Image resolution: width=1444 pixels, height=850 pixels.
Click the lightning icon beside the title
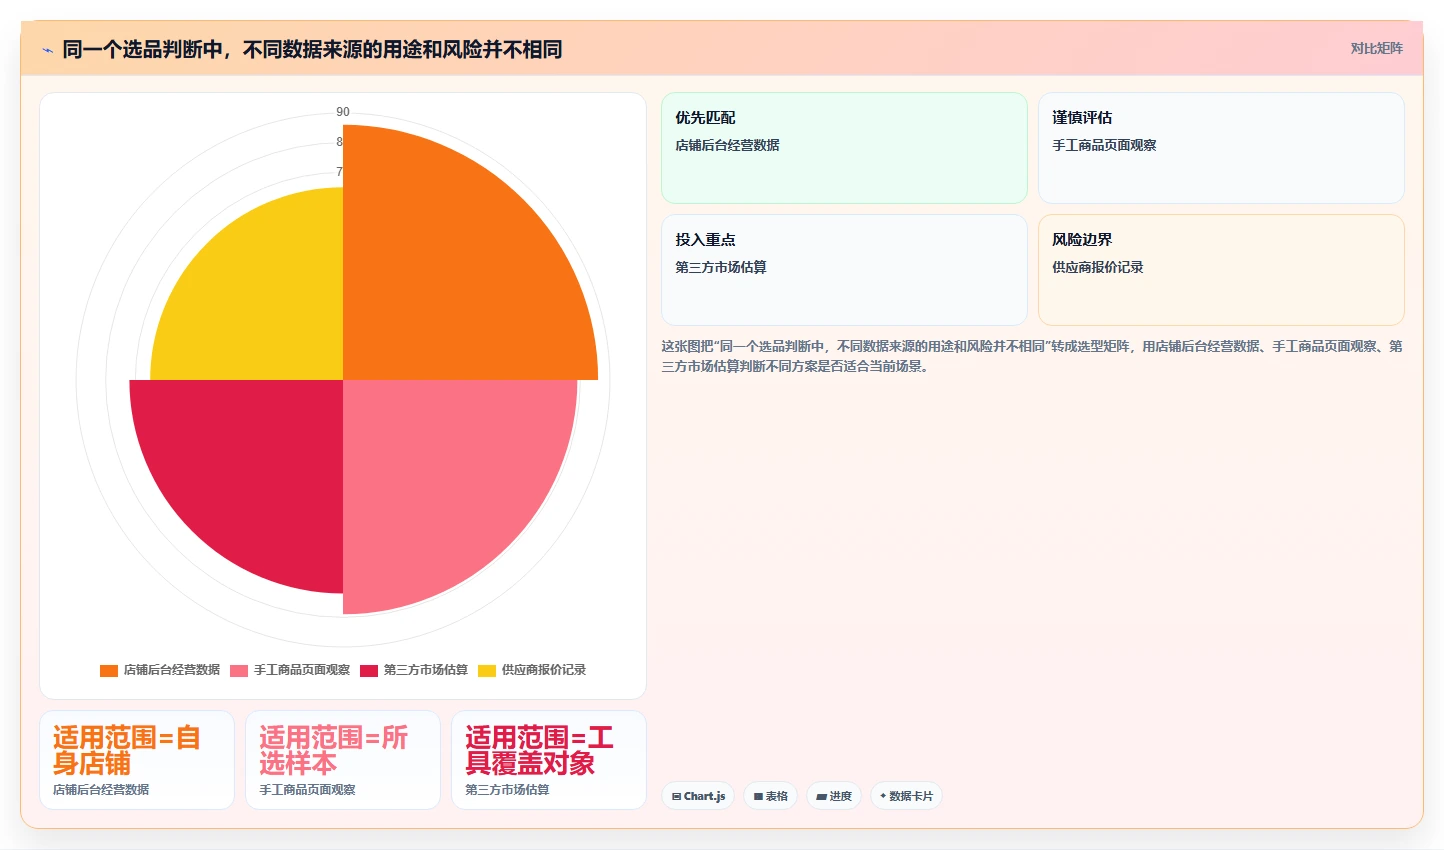tap(47, 50)
